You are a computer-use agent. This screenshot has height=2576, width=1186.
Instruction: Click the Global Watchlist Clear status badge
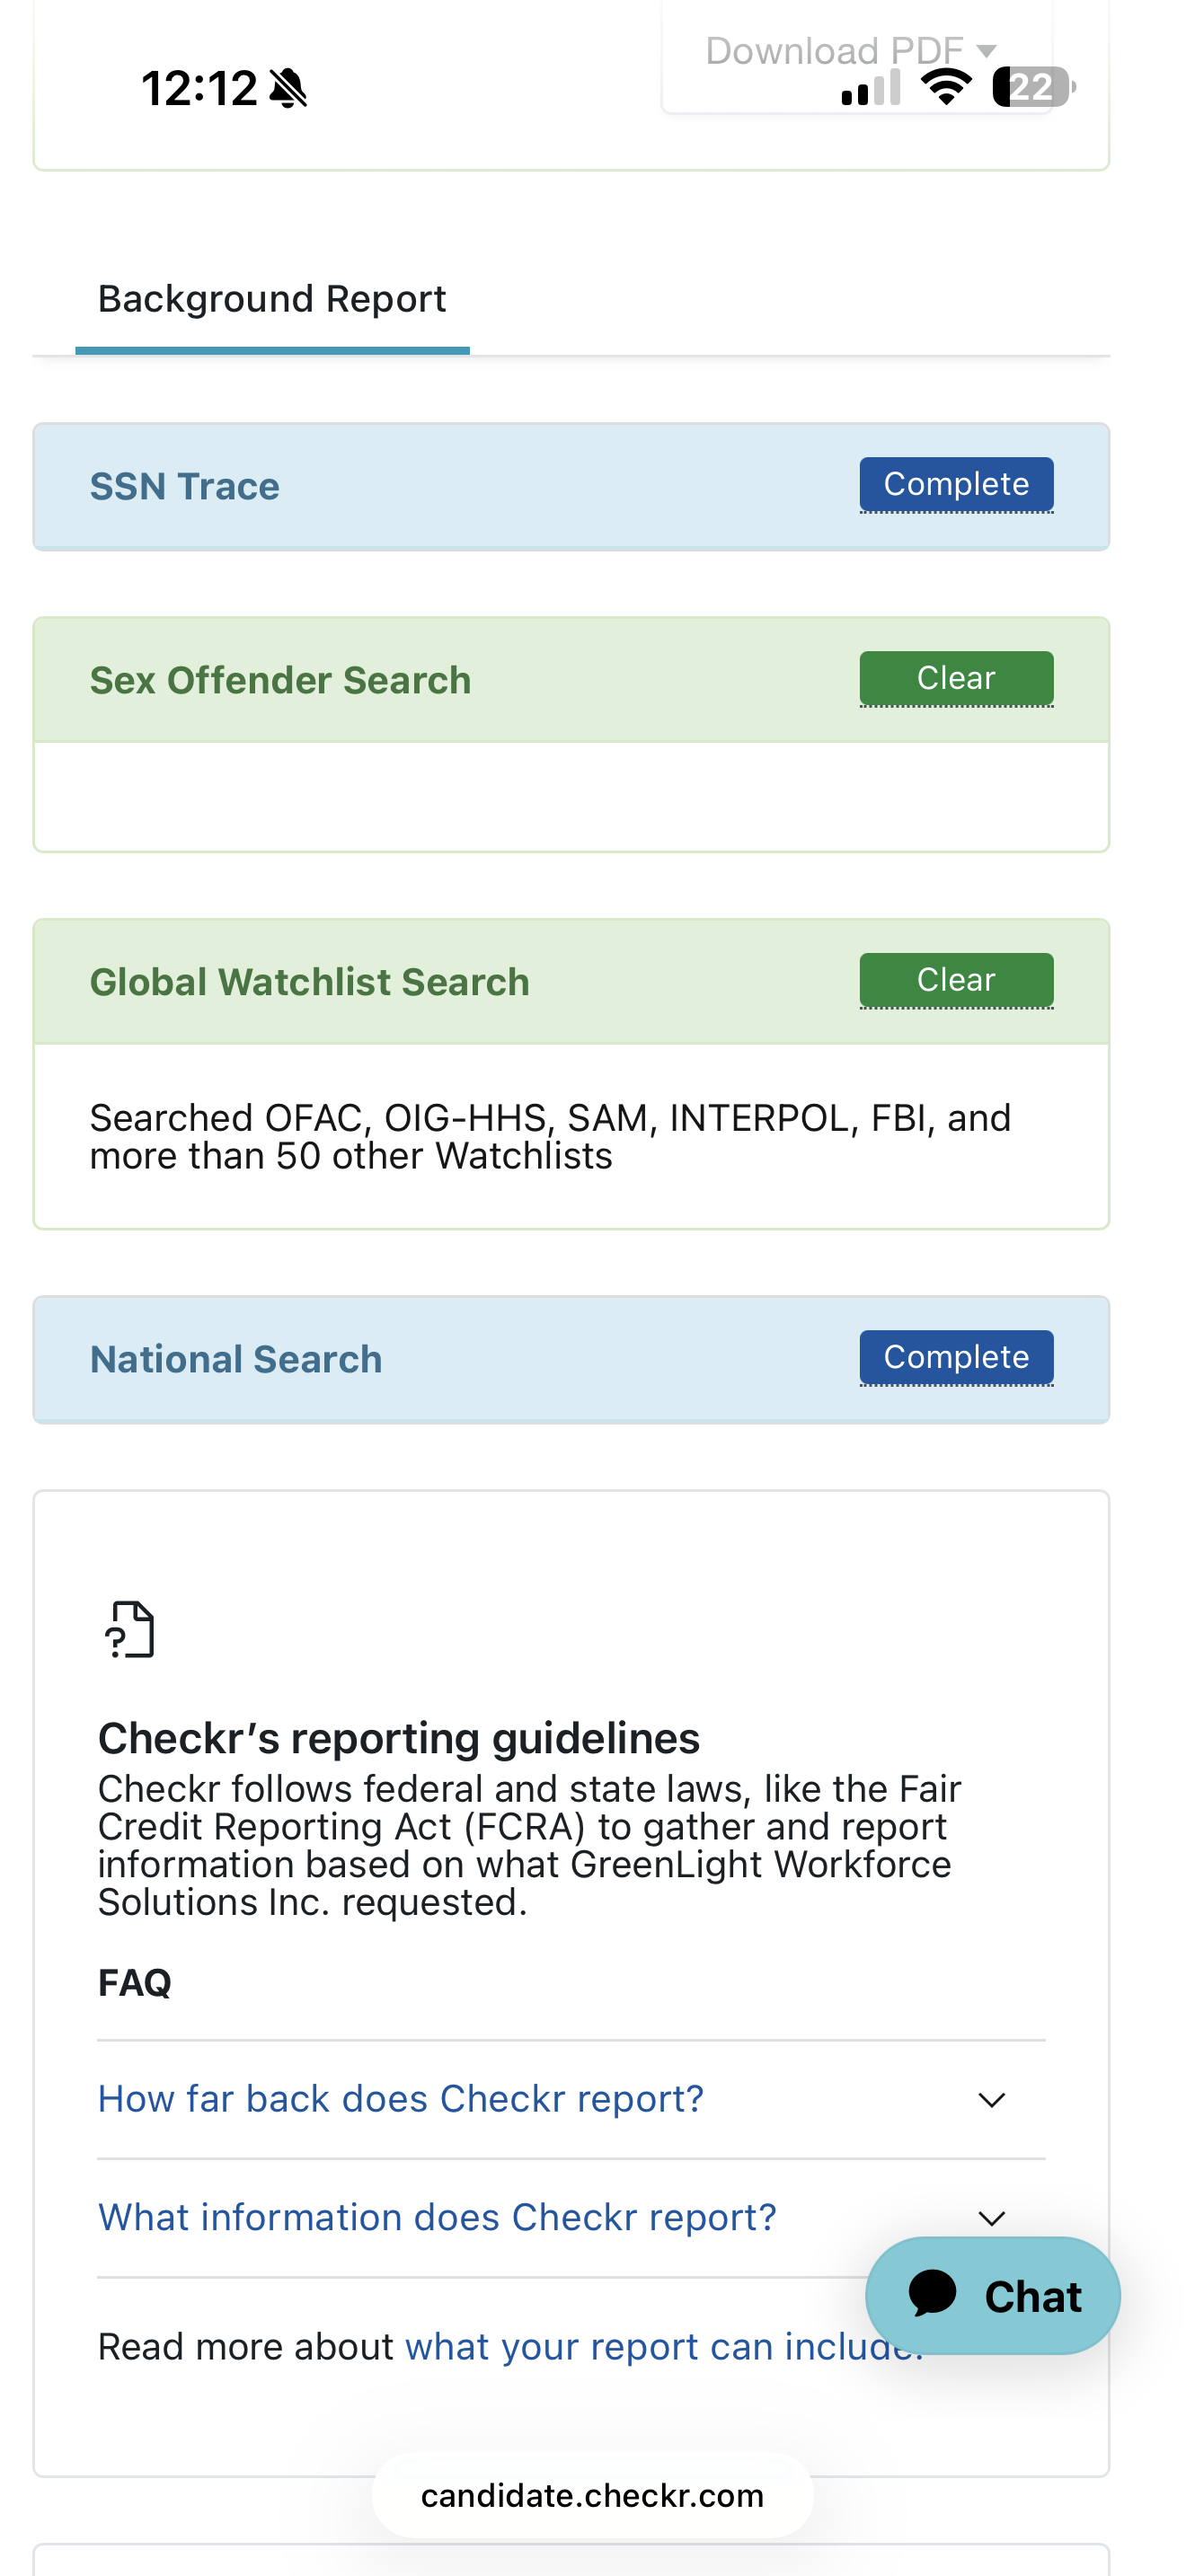coord(955,980)
